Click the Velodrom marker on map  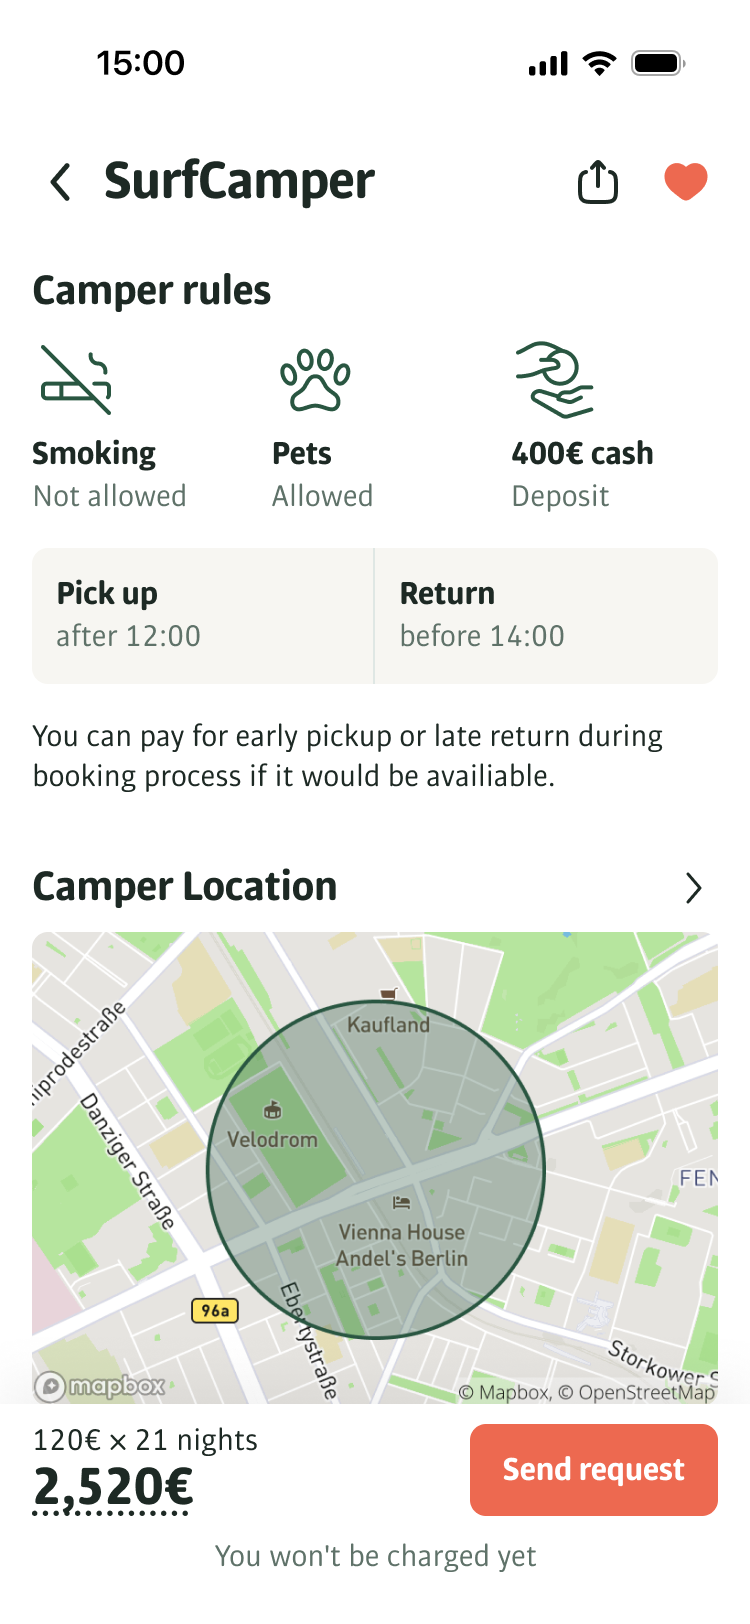pyautogui.click(x=271, y=1111)
